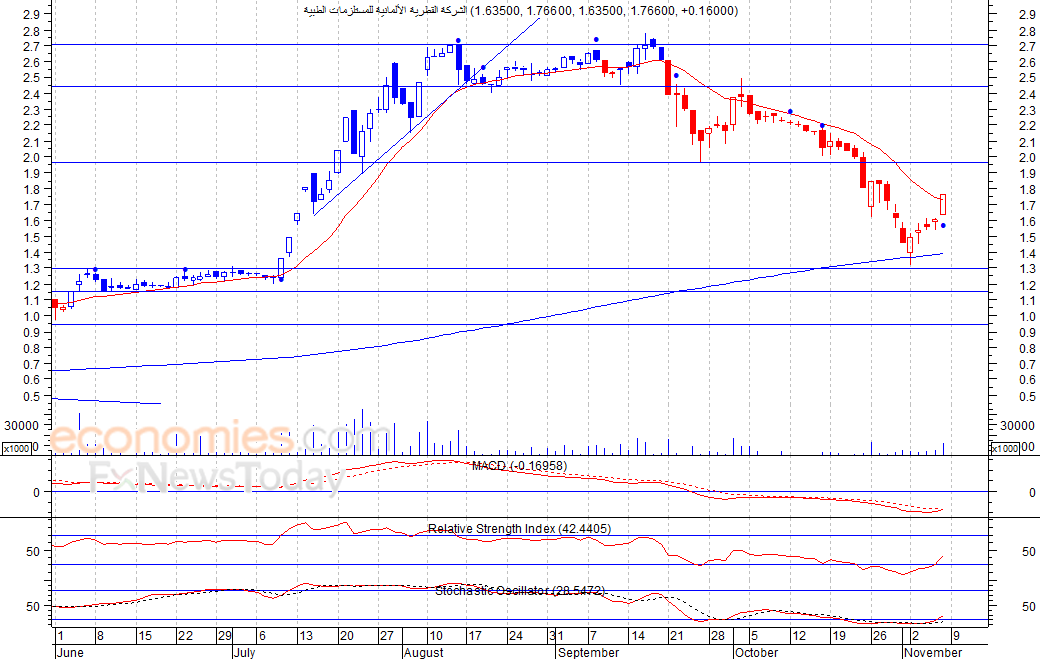
Task: Click date label 21 on the time axis
Action: [676, 636]
